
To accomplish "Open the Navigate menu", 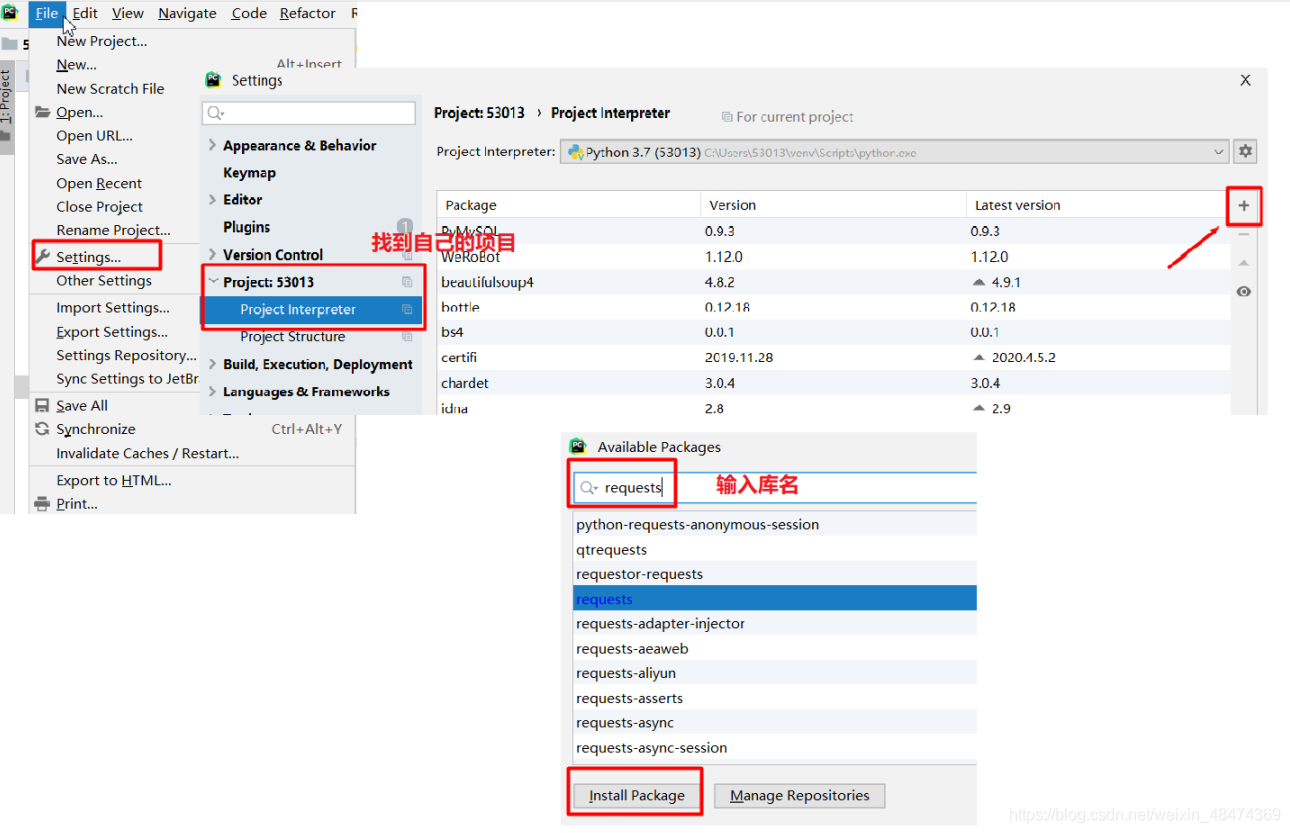I will click(x=187, y=13).
